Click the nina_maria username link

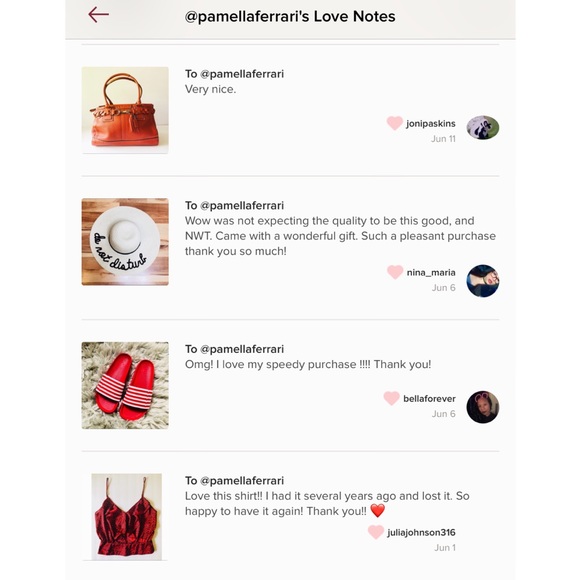[431, 273]
